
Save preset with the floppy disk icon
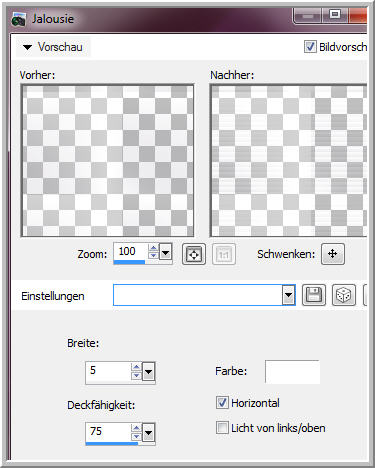point(314,295)
